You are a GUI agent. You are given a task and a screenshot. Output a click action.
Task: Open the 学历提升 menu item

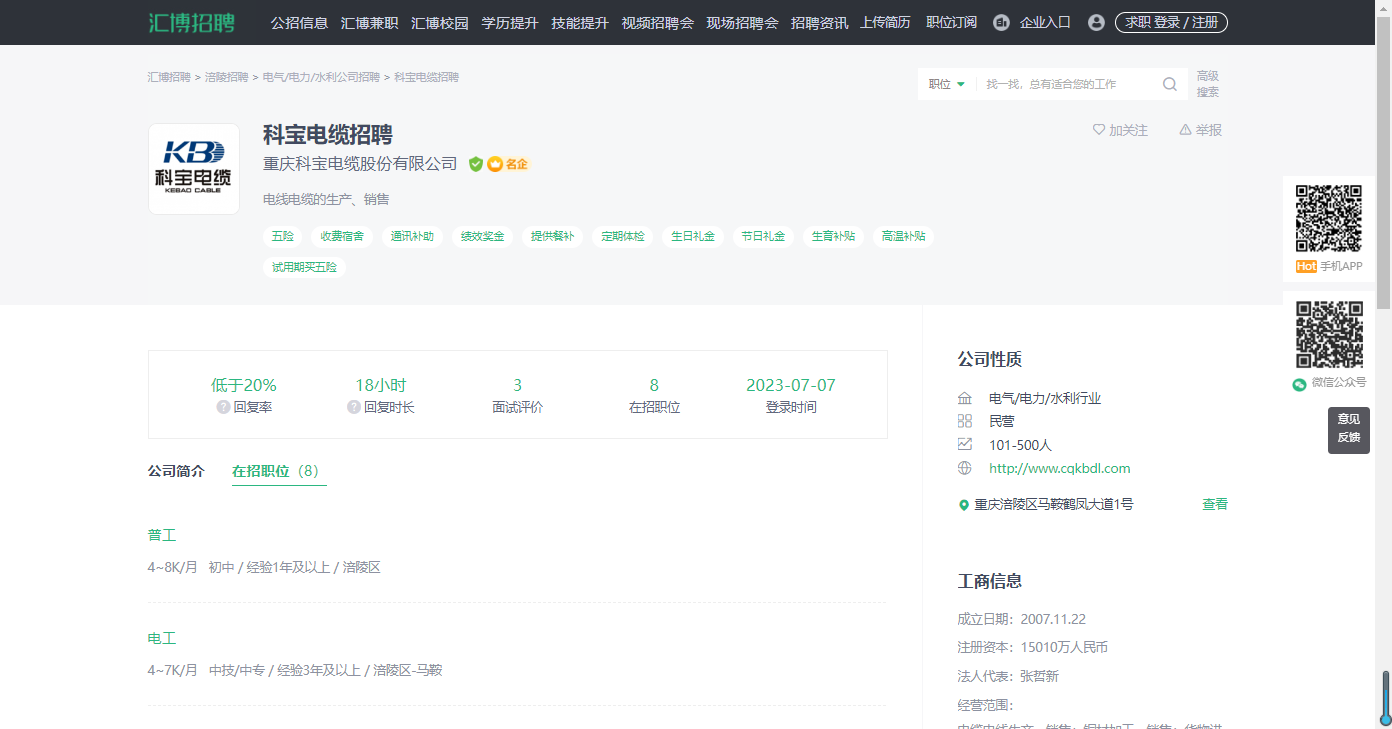[x=510, y=22]
